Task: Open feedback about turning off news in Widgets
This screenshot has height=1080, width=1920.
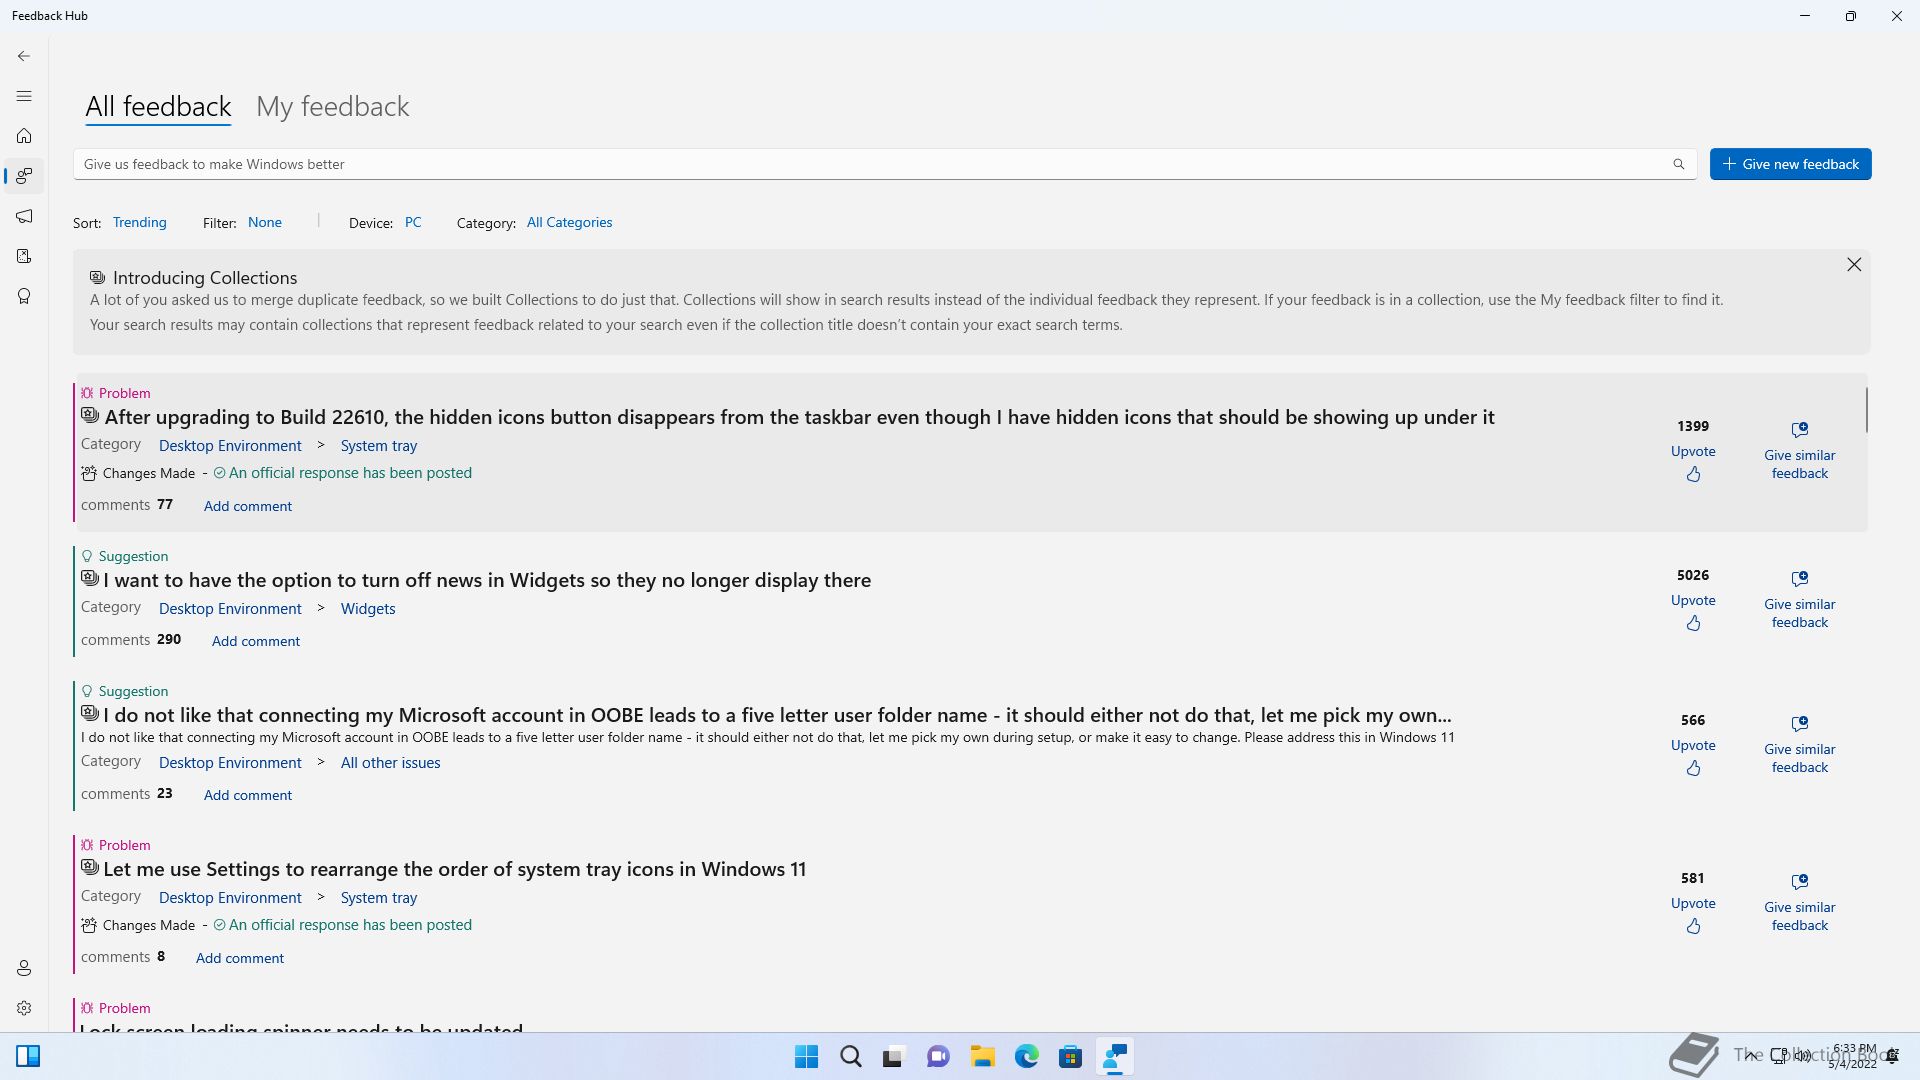Action: pos(487,580)
